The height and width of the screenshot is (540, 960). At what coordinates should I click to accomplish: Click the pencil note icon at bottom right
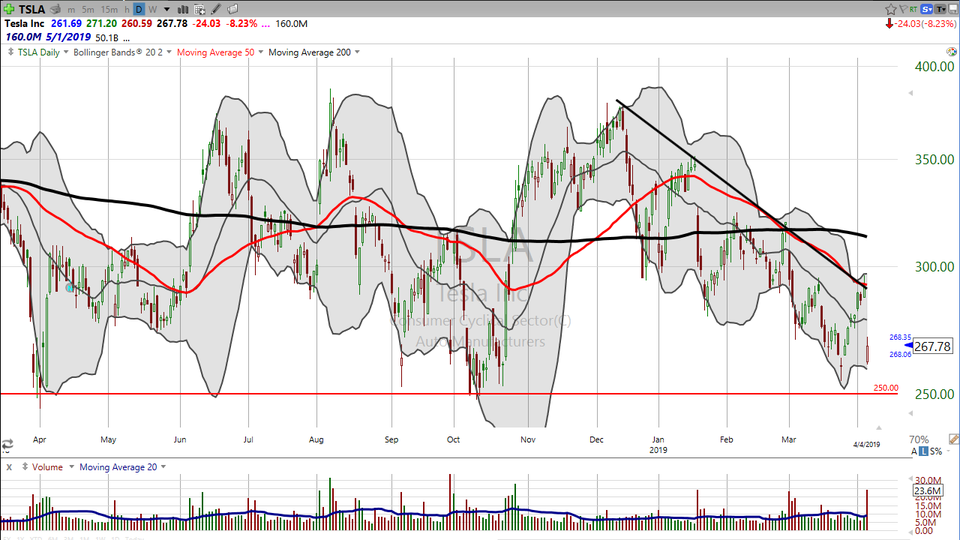(x=953, y=439)
